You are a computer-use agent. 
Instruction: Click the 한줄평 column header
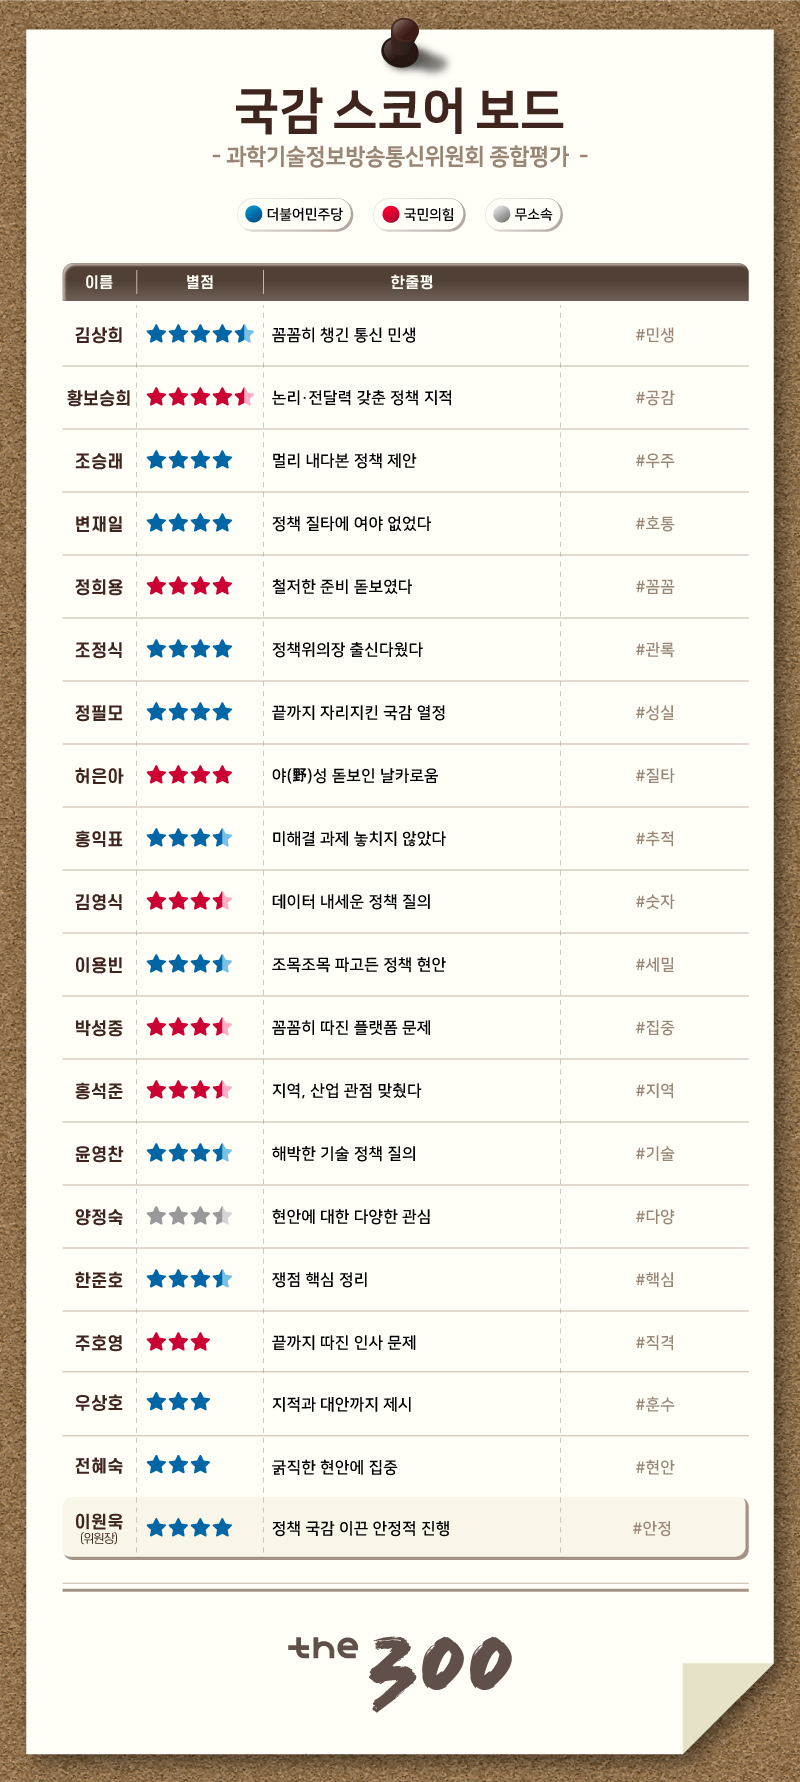412,282
